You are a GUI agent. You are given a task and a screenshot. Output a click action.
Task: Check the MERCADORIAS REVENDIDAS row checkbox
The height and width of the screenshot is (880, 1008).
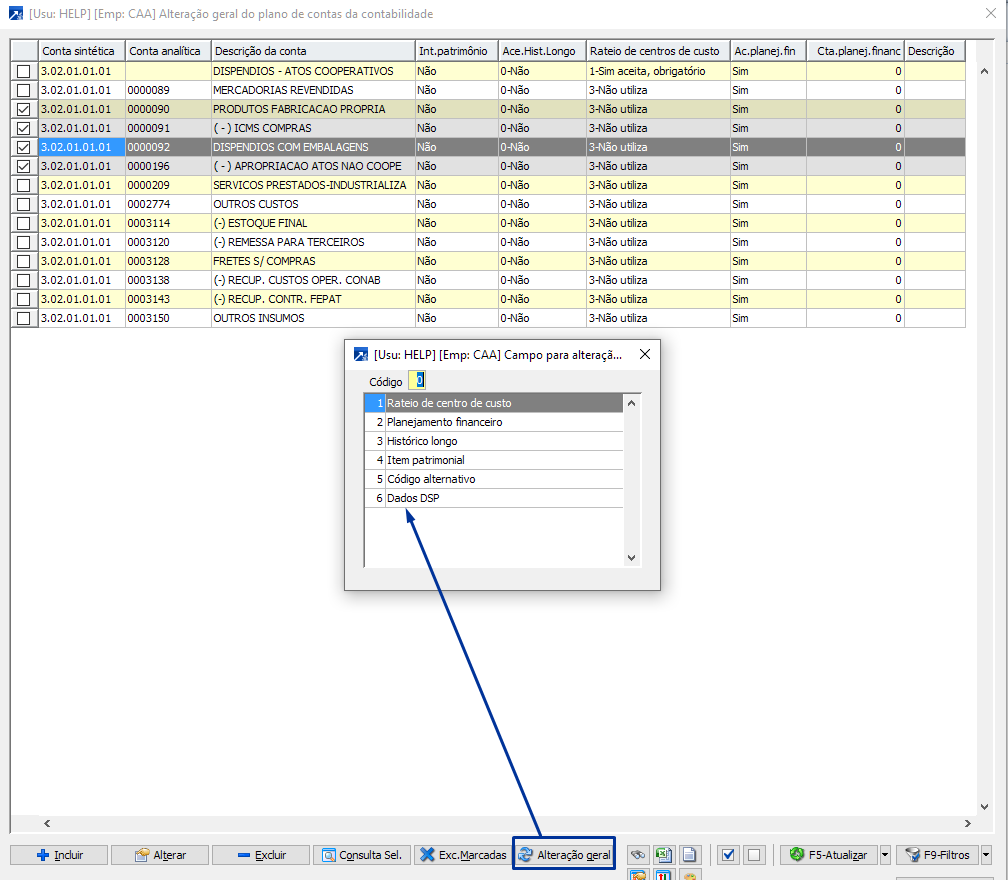[24, 90]
